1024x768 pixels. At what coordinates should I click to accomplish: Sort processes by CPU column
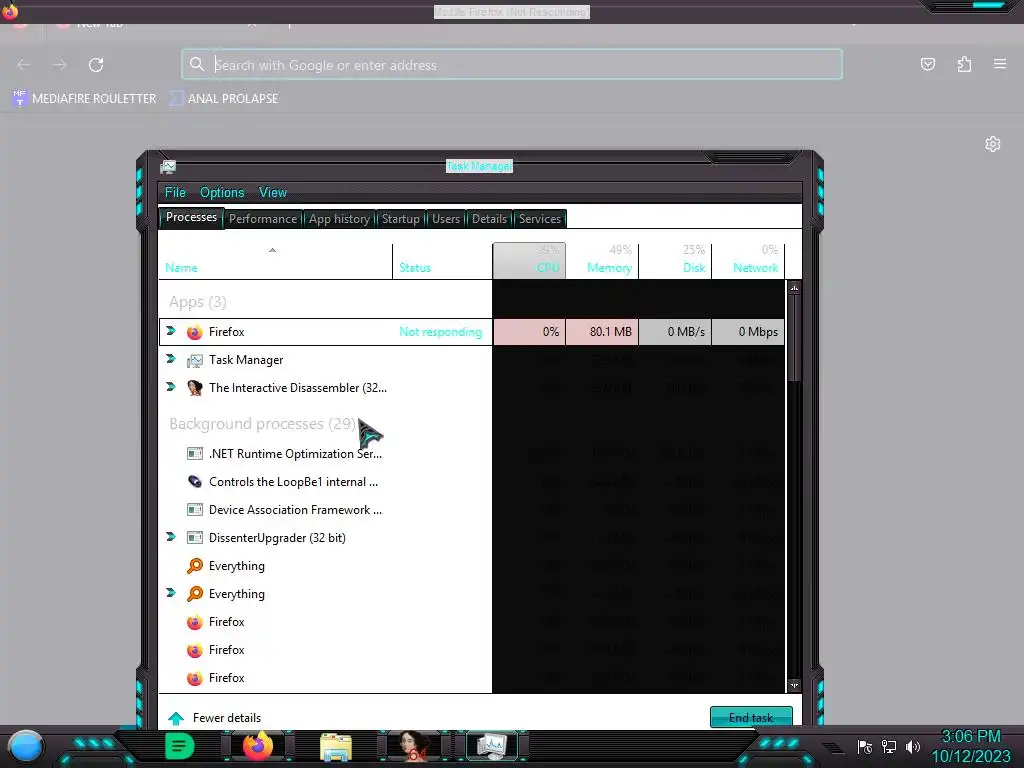click(529, 261)
